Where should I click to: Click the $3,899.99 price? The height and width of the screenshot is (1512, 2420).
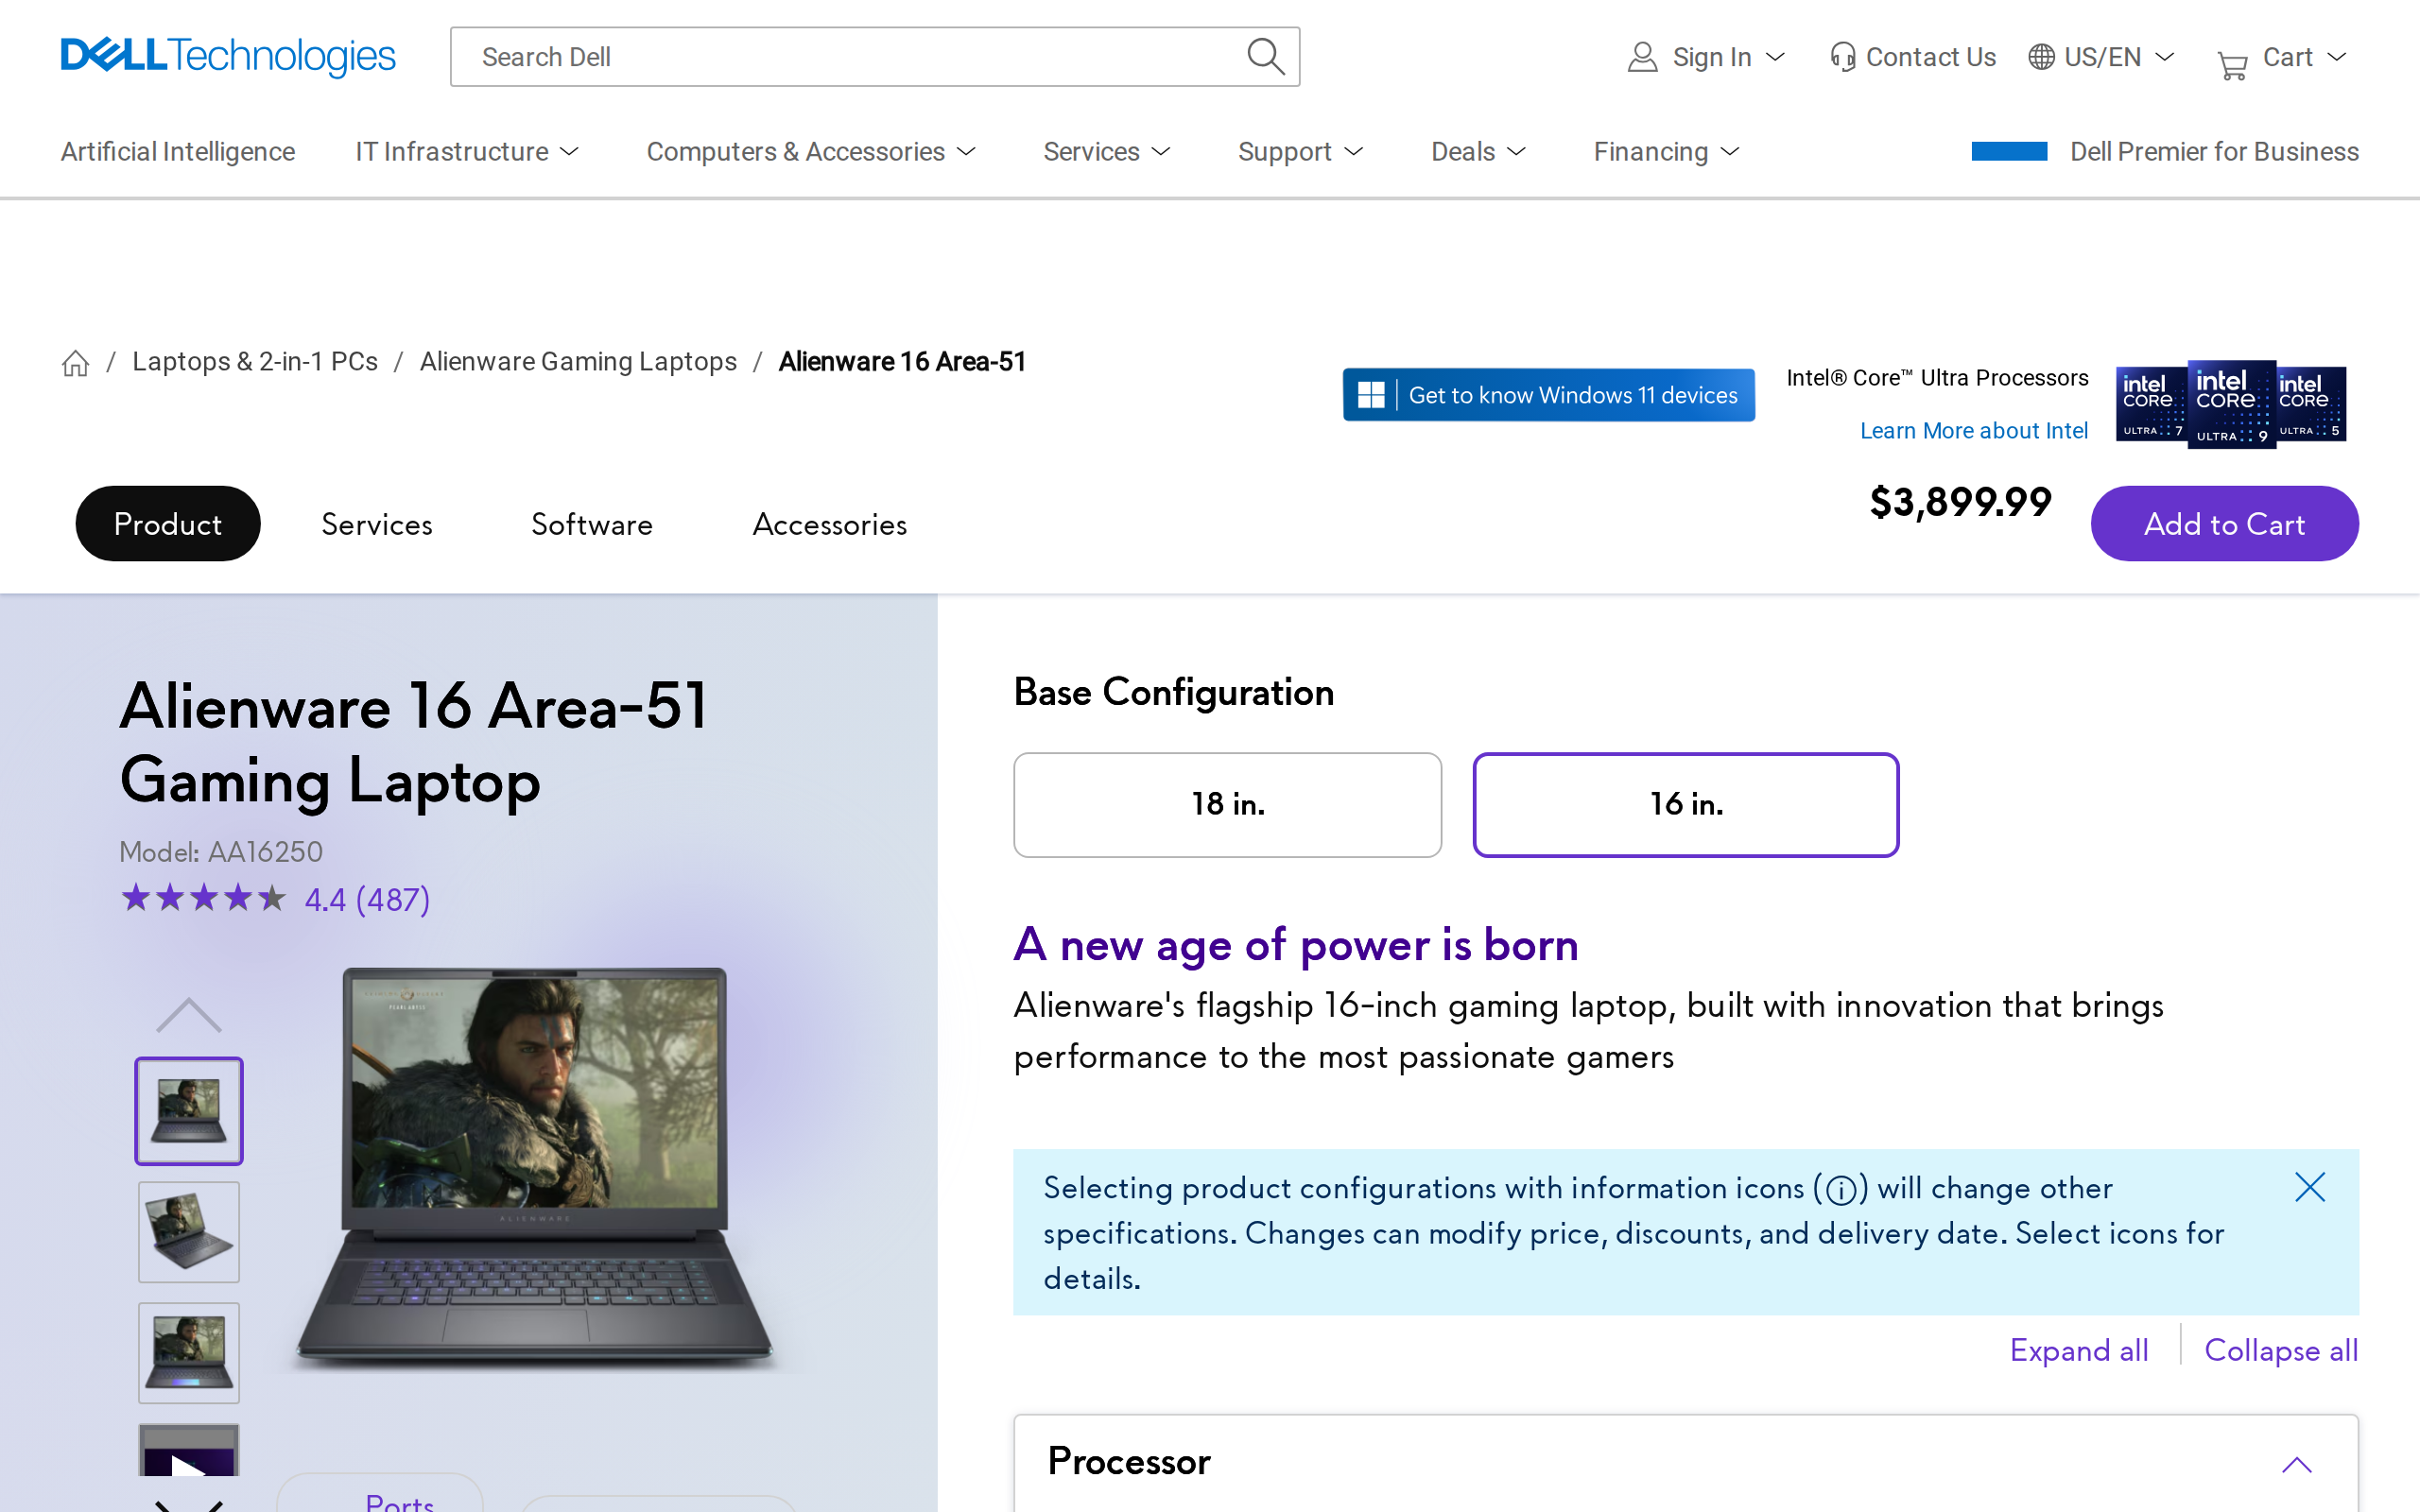[x=1960, y=502]
